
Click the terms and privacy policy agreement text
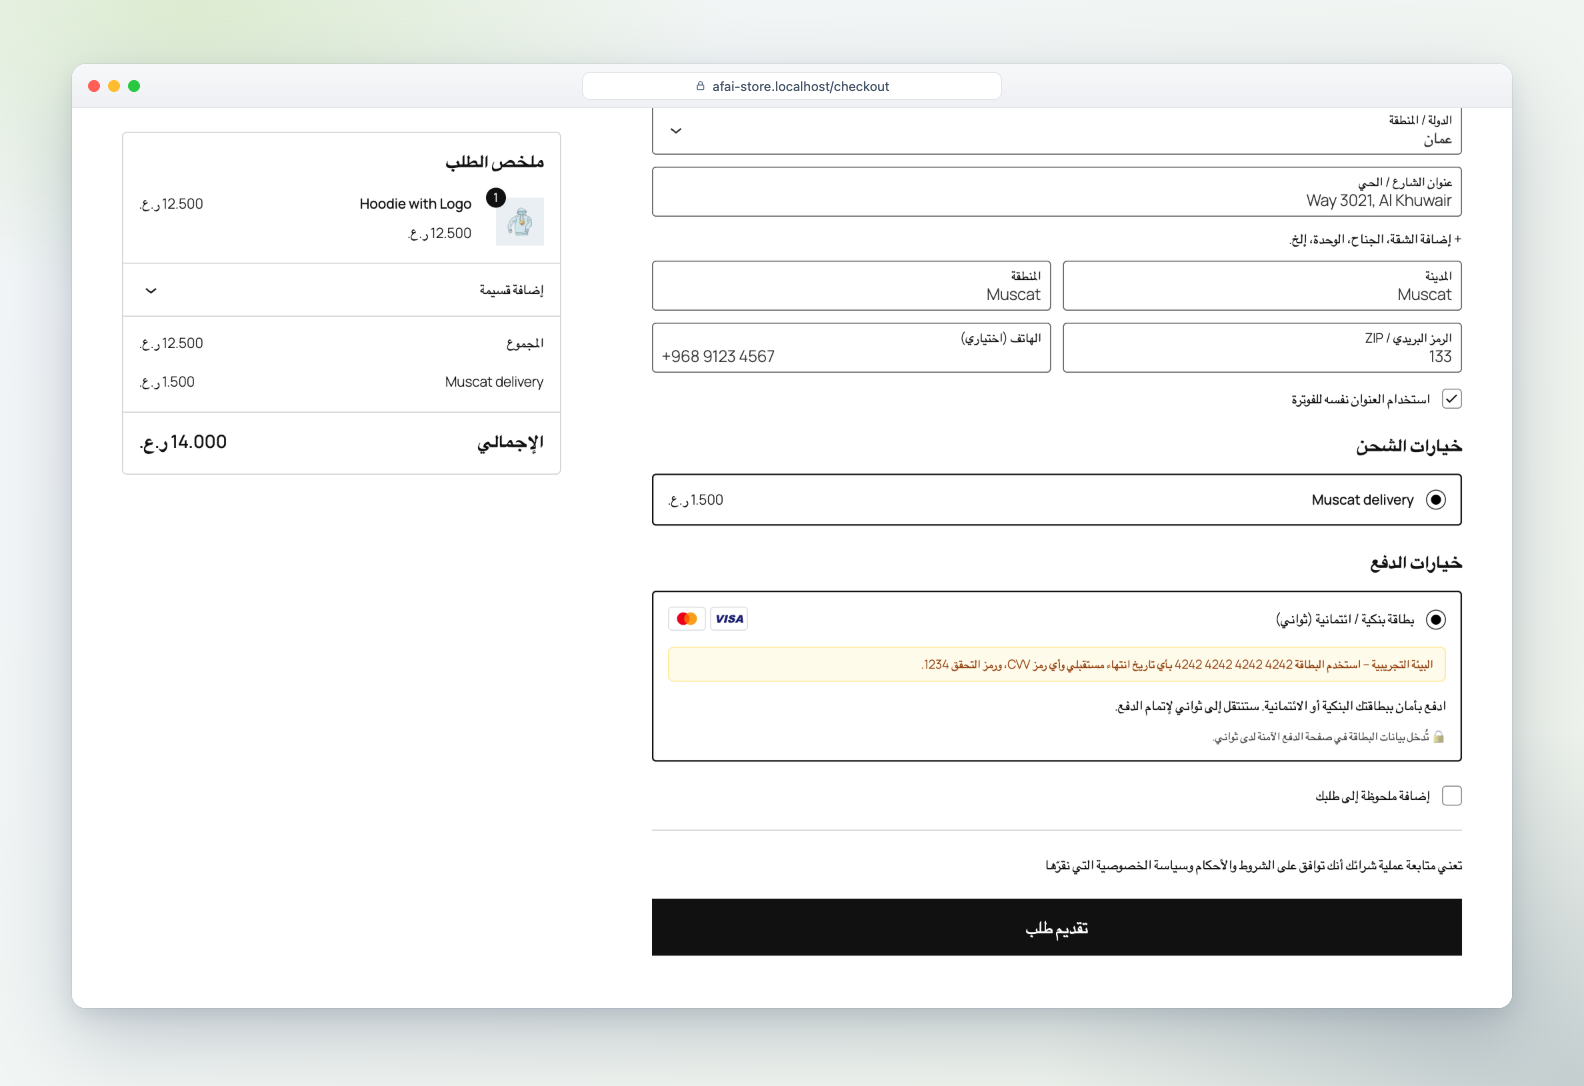tap(1254, 865)
